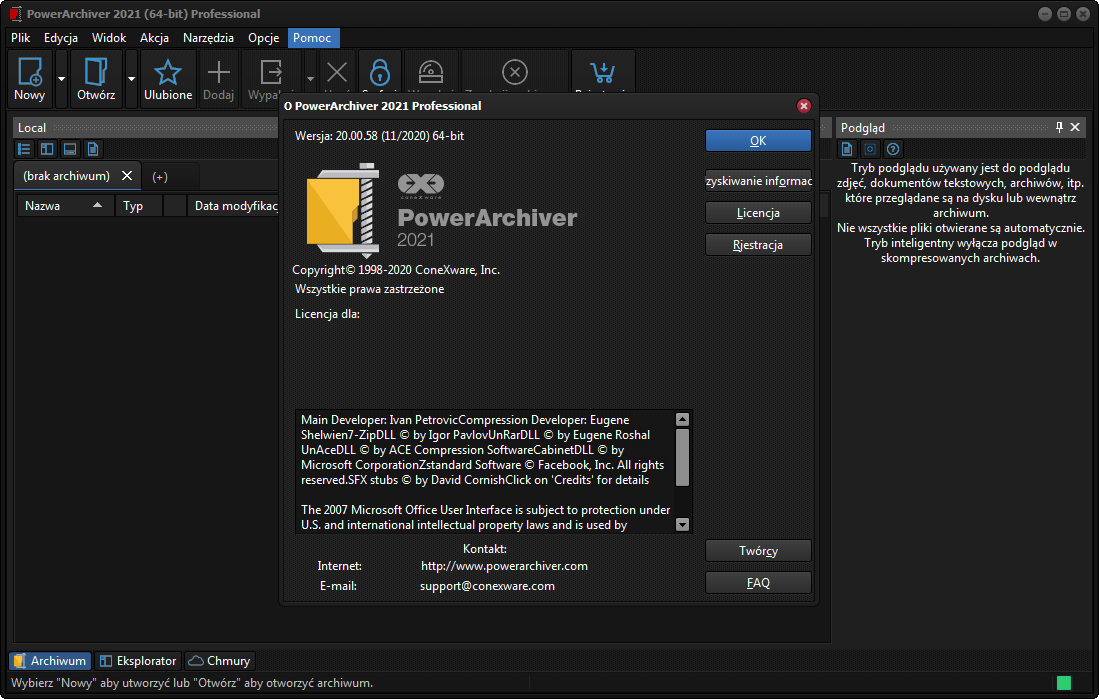The width and height of the screenshot is (1099, 699).
Task: Click the shopping cart register icon
Action: [x=603, y=72]
